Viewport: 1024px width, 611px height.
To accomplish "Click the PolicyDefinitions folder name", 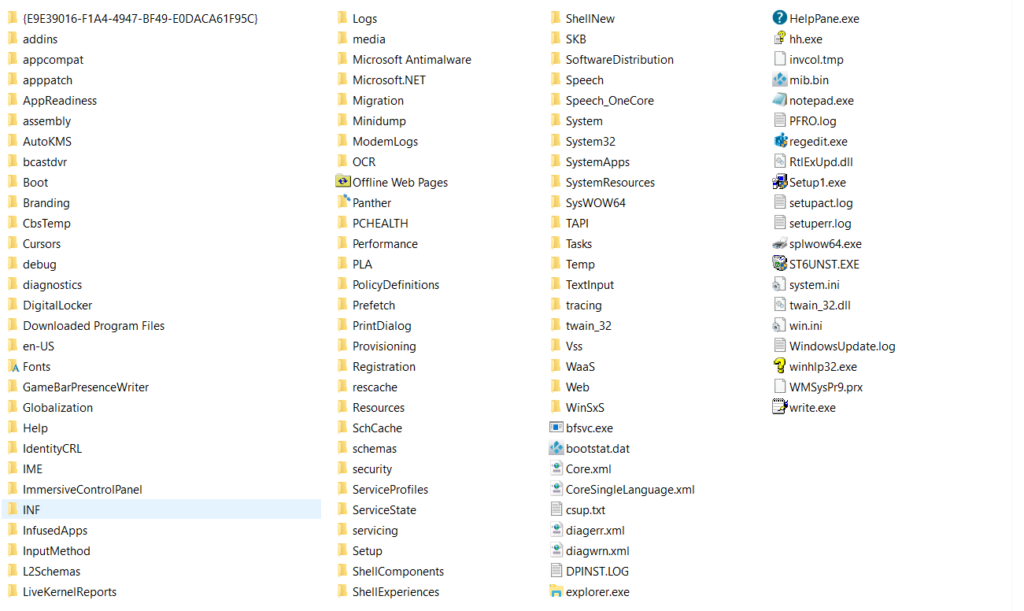I will click(x=396, y=285).
